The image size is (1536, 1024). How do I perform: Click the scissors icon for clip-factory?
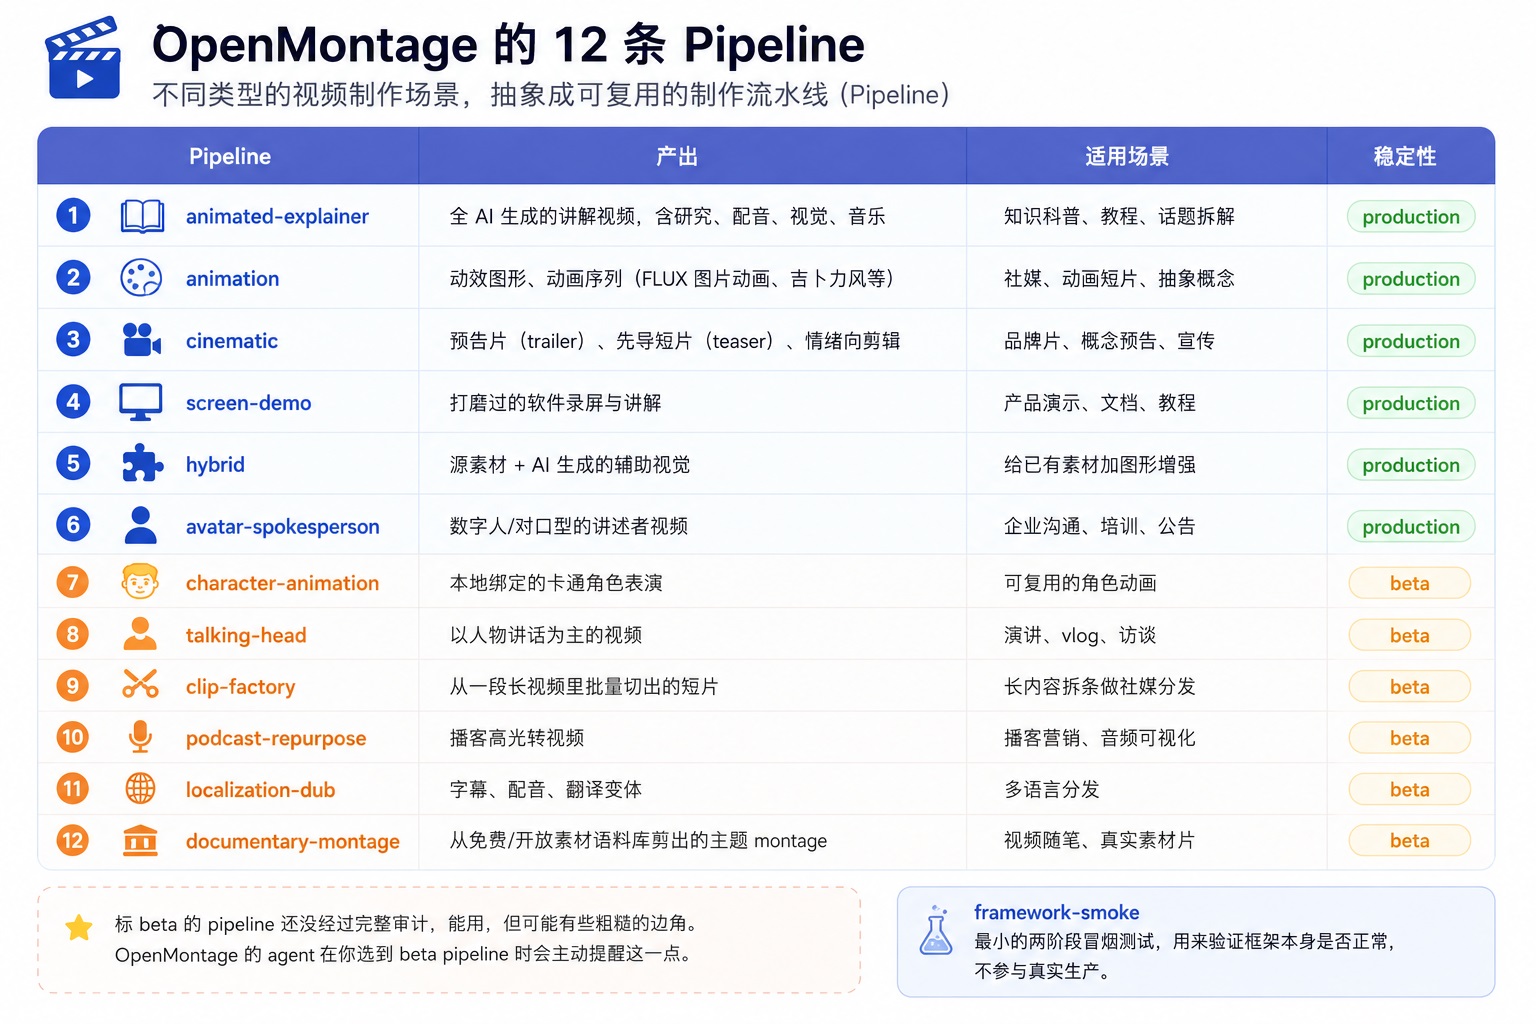click(x=140, y=685)
